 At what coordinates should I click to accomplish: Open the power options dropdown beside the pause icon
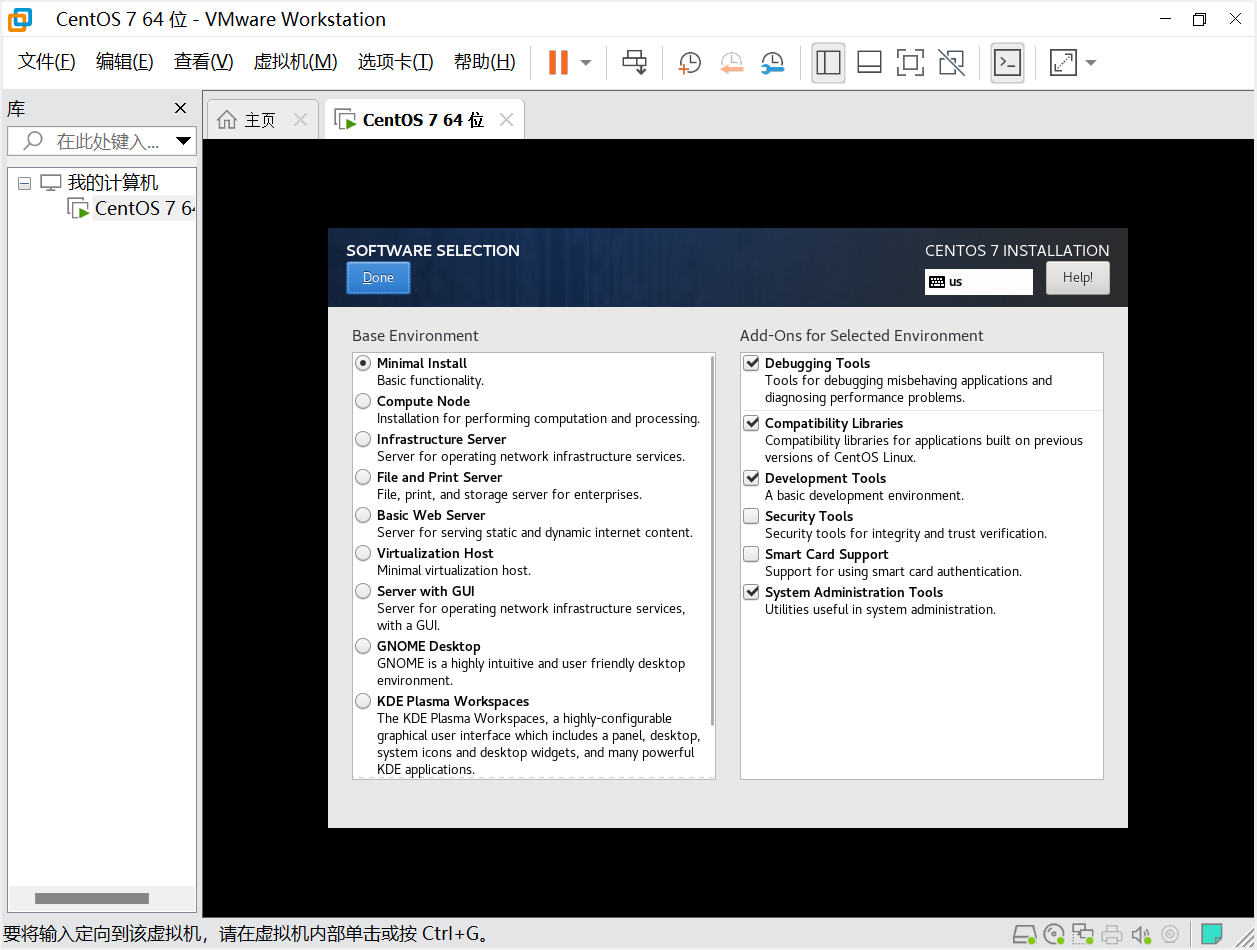tap(586, 63)
